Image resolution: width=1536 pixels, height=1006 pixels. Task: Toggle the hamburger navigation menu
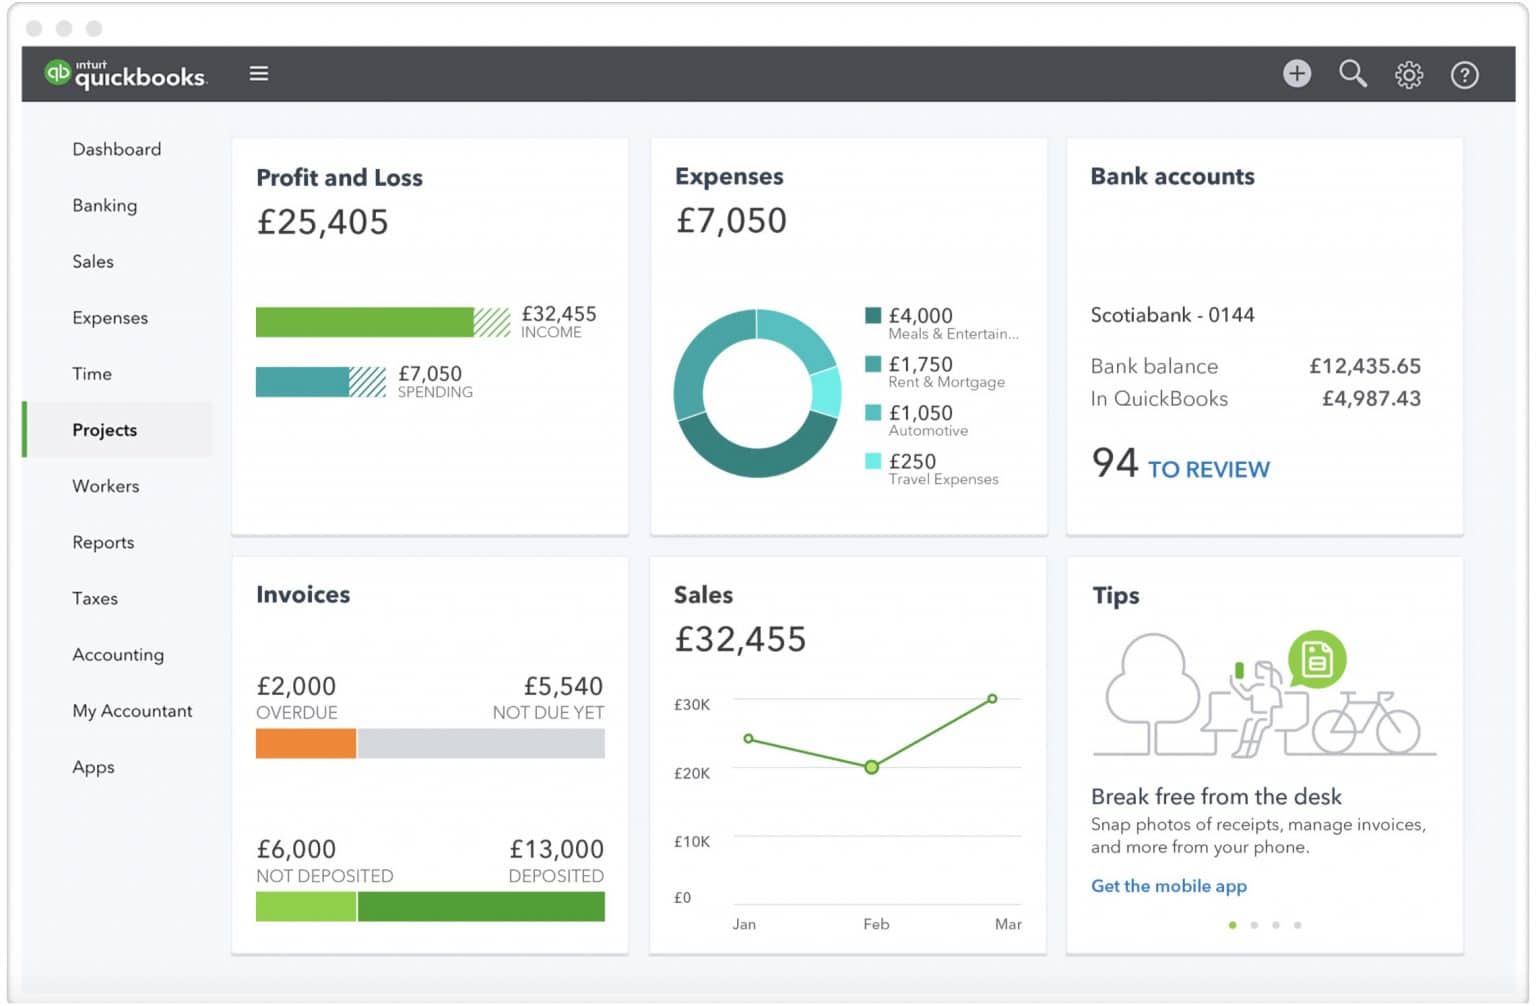(259, 72)
